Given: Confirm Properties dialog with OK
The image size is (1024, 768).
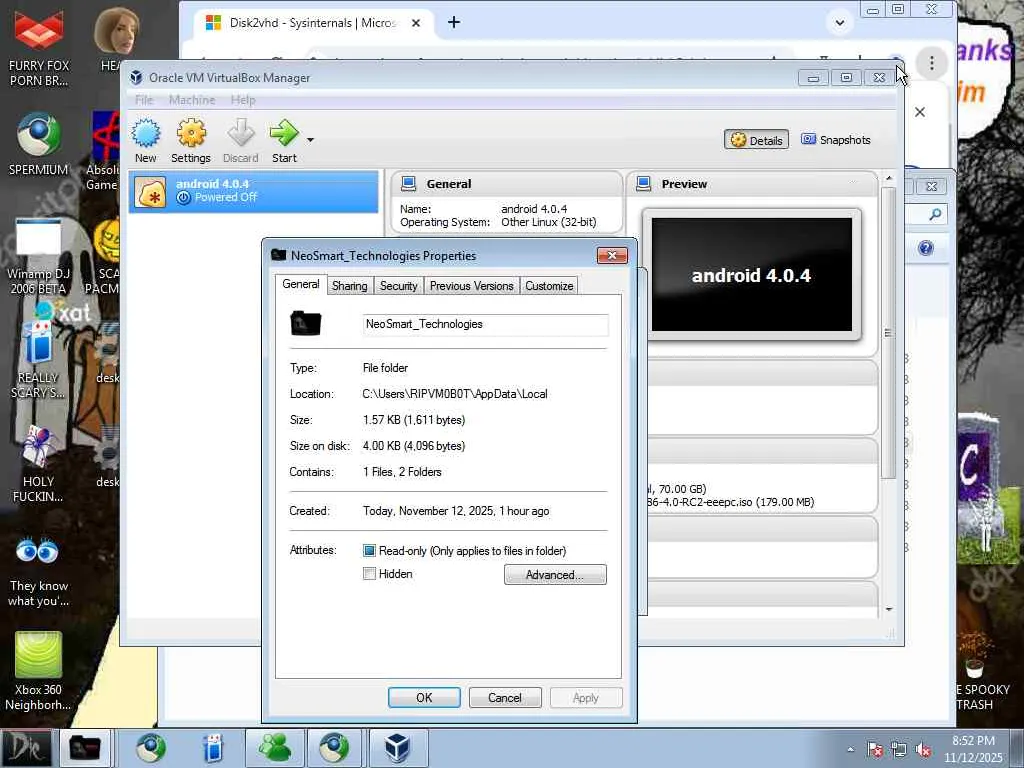Looking at the screenshot, I should pyautogui.click(x=424, y=697).
